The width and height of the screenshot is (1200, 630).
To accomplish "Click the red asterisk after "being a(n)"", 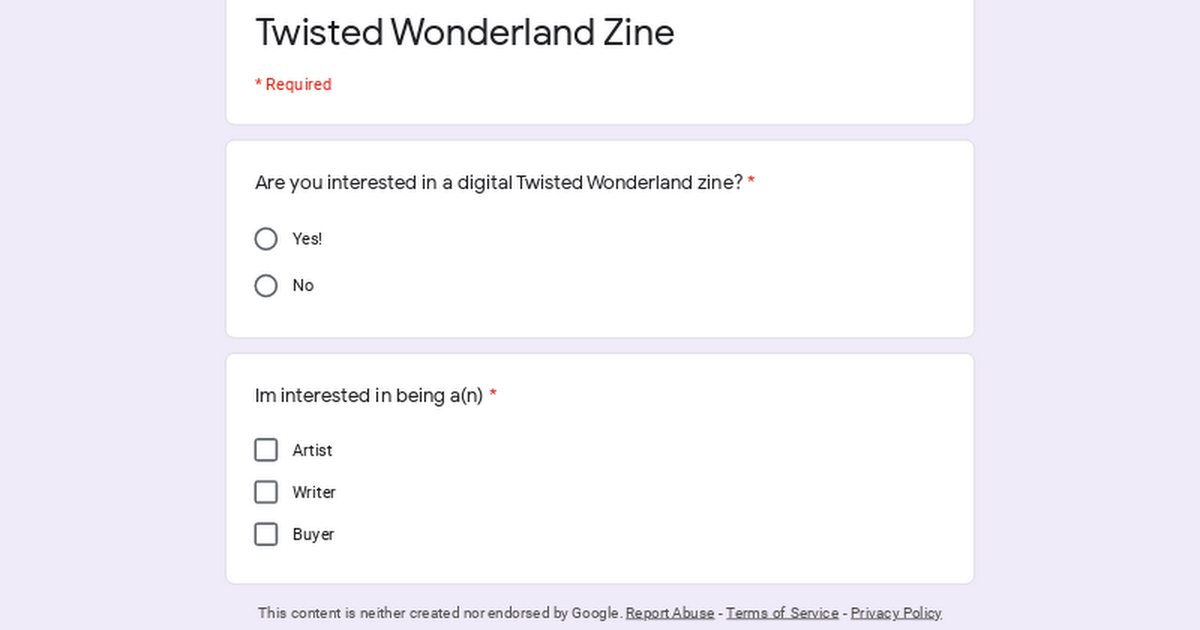I will (x=493, y=395).
